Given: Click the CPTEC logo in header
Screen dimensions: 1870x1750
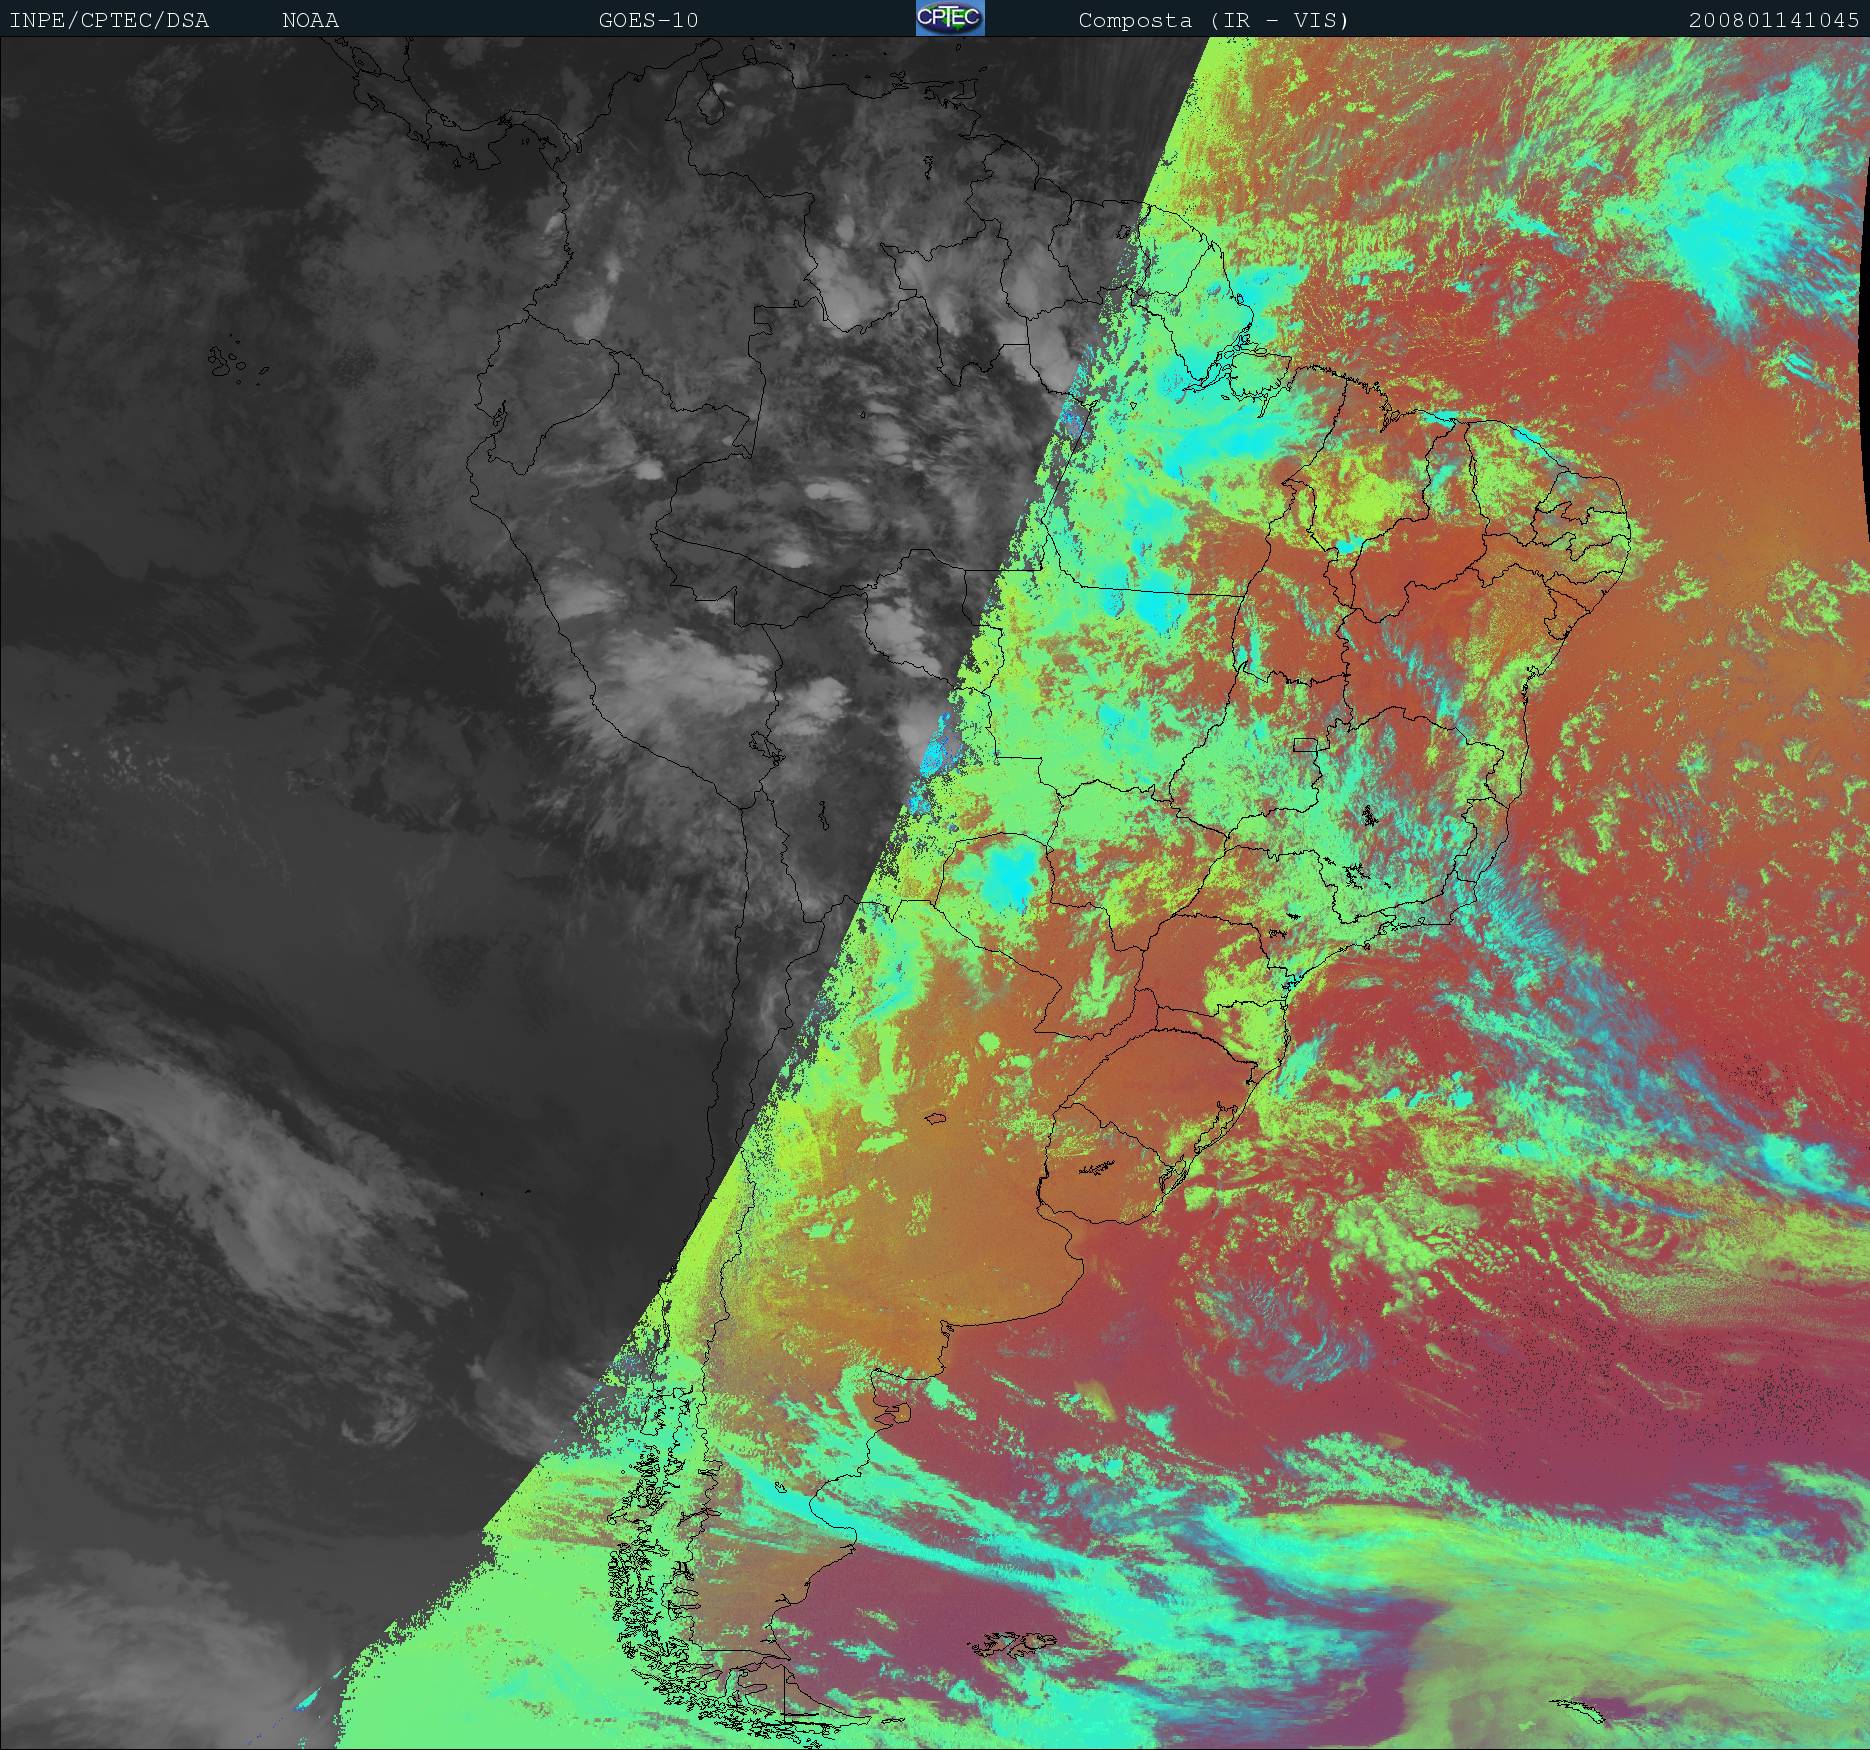Looking at the screenshot, I should [950, 18].
